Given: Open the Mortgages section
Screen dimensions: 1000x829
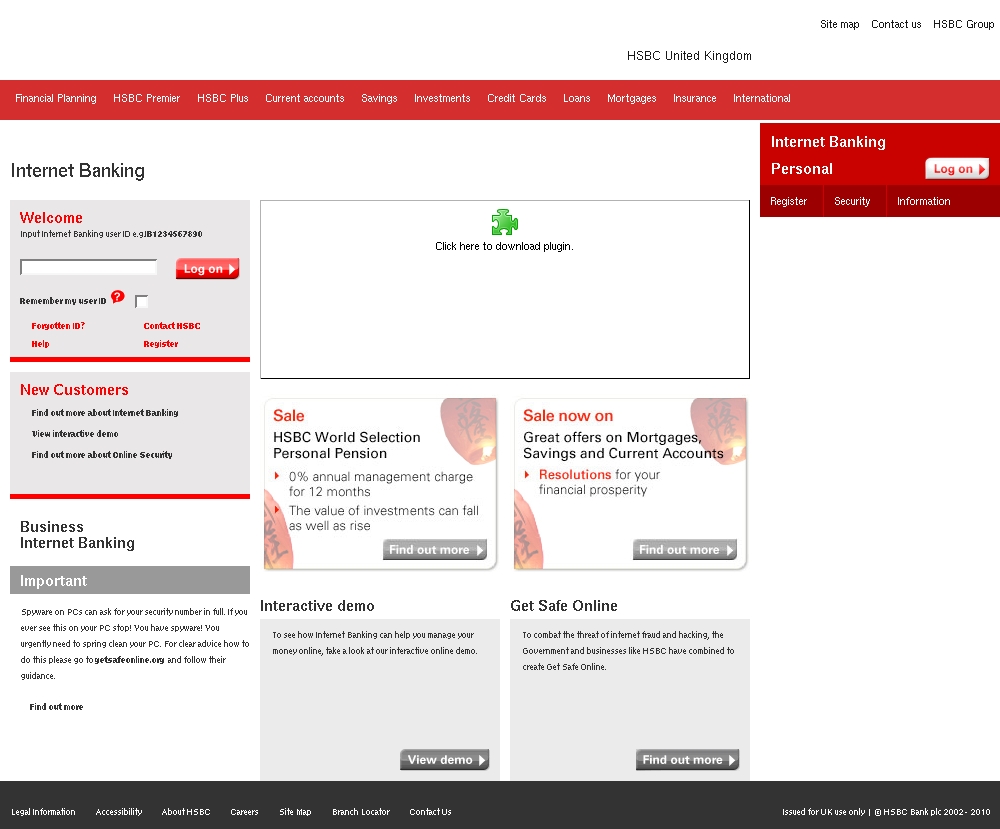Looking at the screenshot, I should point(631,98).
